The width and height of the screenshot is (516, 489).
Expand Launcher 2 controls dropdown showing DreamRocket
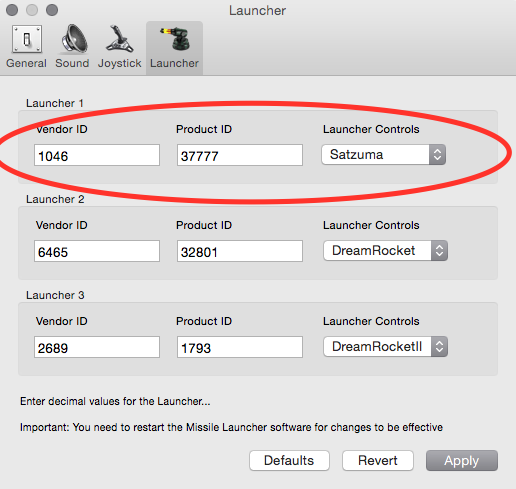385,251
